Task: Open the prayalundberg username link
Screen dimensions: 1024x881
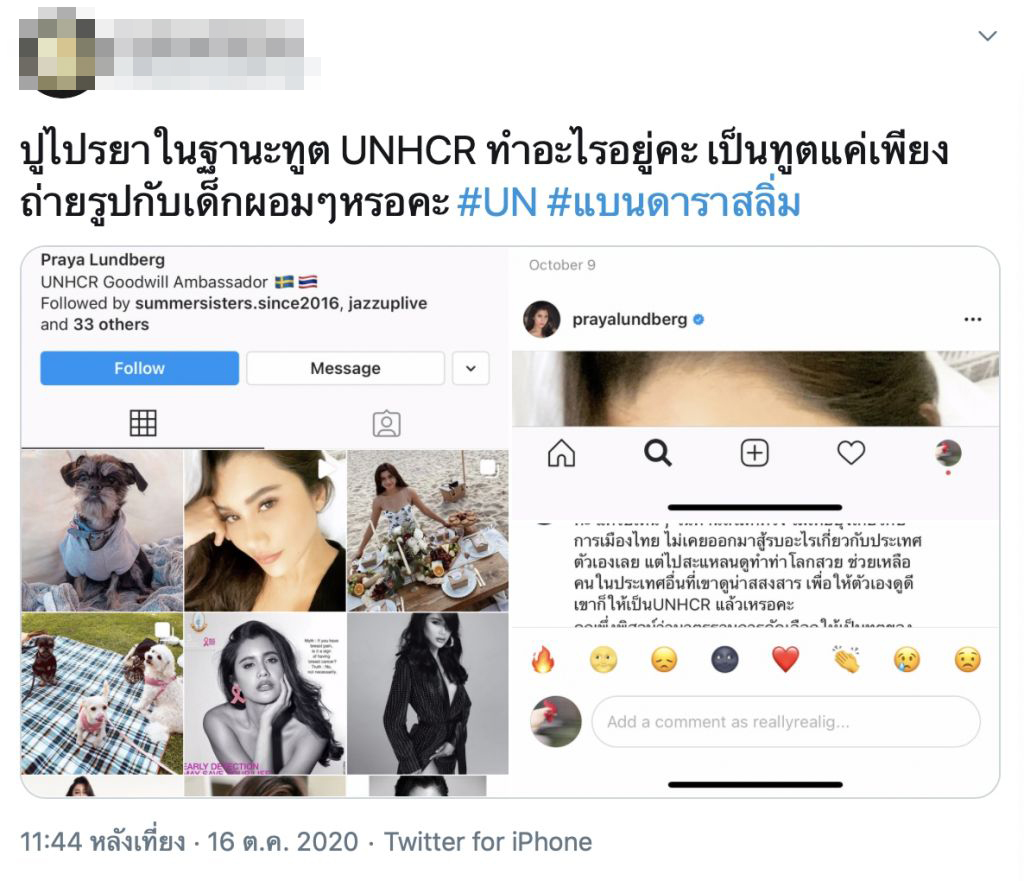Action: tap(630, 319)
